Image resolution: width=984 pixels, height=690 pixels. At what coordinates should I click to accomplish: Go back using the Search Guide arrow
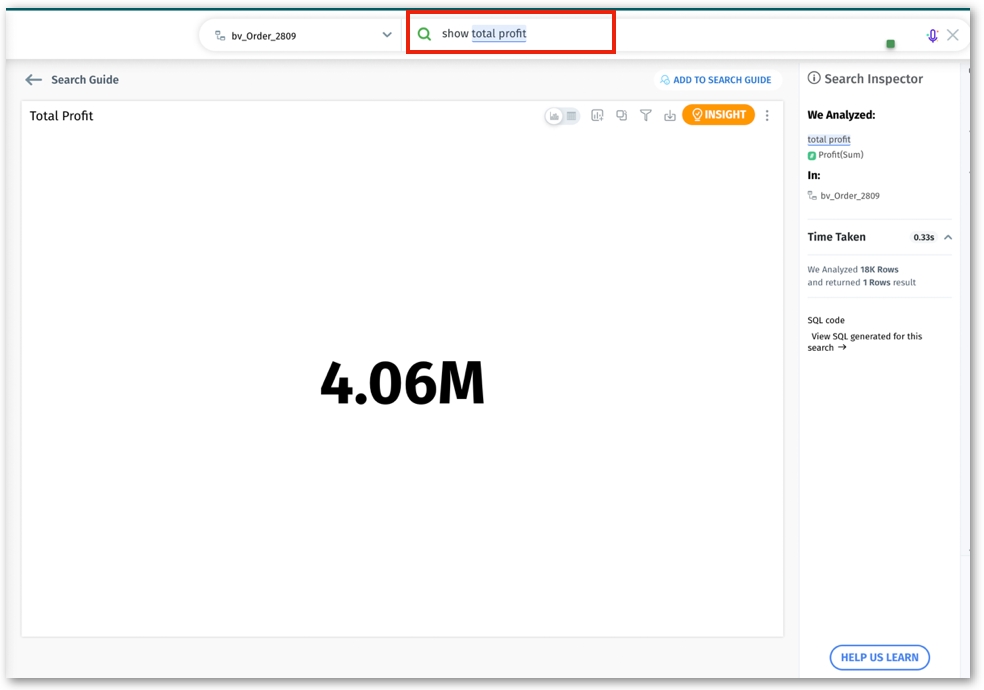34,80
